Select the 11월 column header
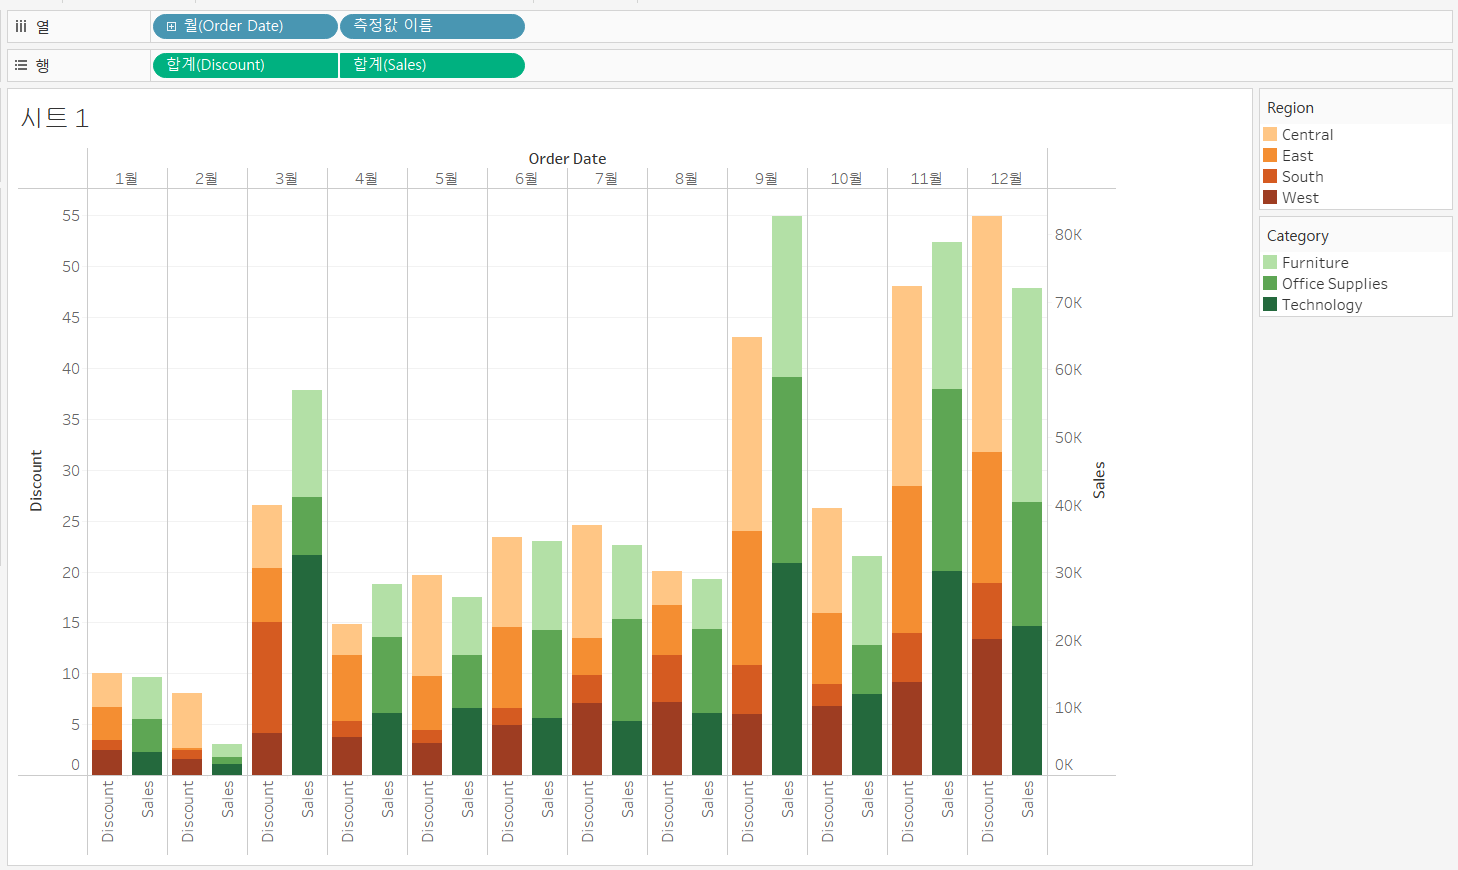1458x870 pixels. pyautogui.click(x=927, y=178)
